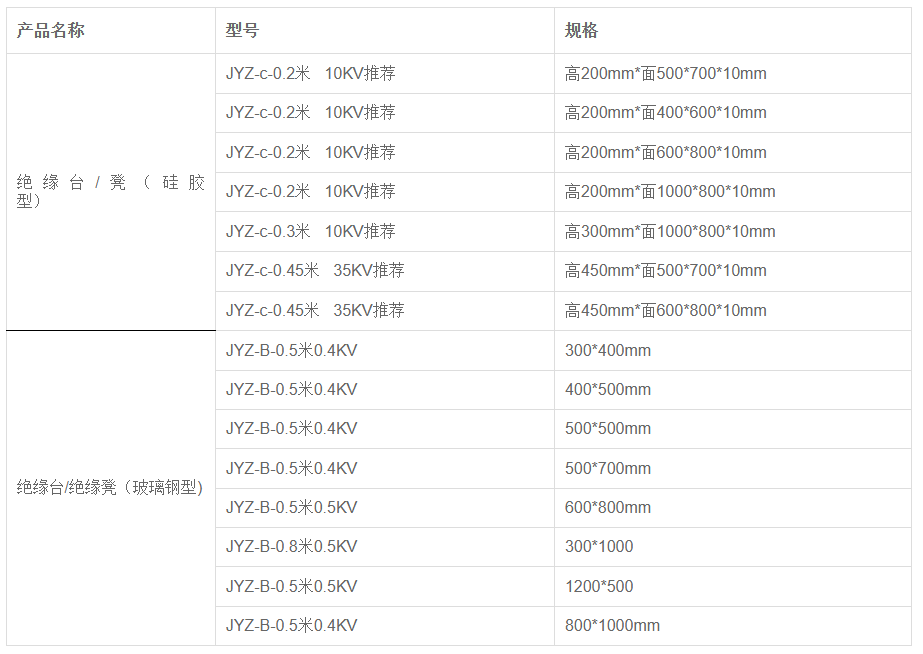The height and width of the screenshot is (654, 923).
Task: Click the spec cell 高200mm*面400*600*10mm
Action: (x=733, y=113)
